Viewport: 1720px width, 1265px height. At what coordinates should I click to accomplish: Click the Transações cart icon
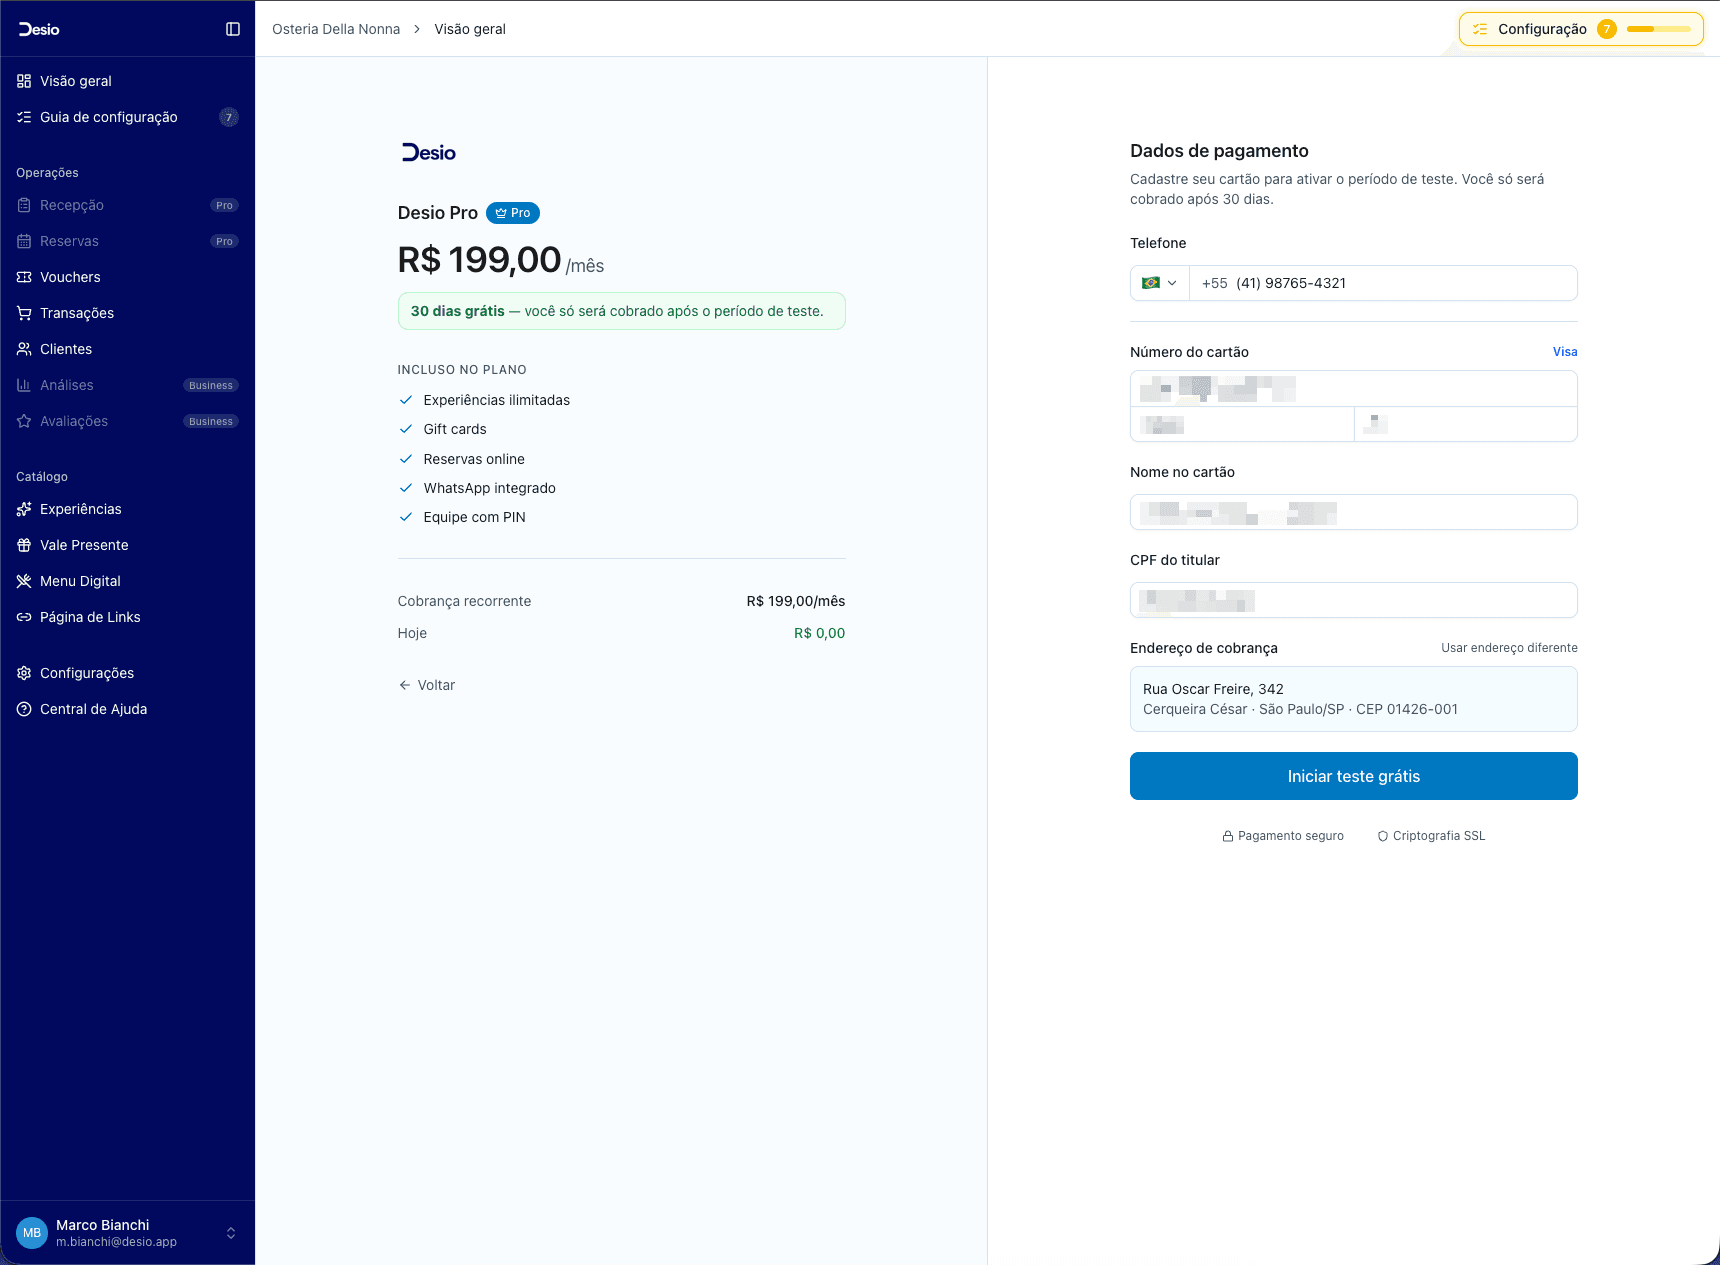click(24, 313)
